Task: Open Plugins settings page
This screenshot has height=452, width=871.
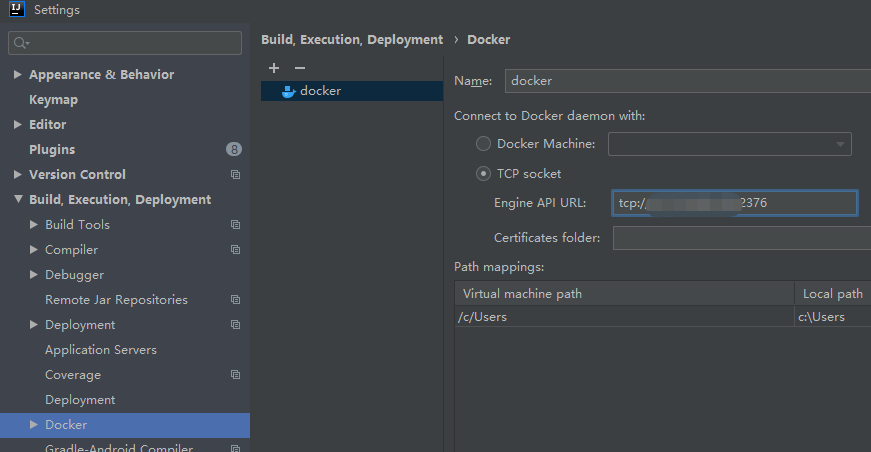Action: [x=52, y=149]
